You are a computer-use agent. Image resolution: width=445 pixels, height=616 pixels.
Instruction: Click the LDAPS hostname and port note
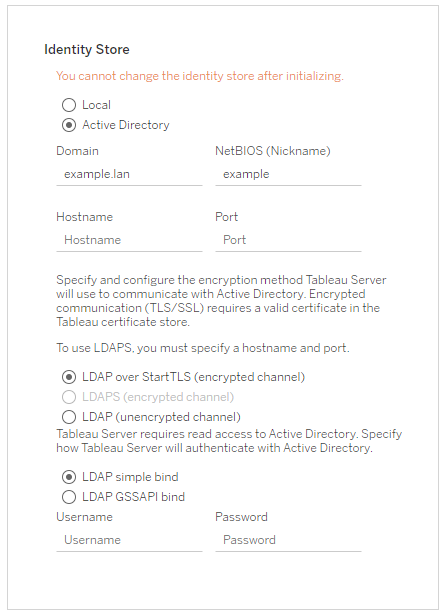[203, 348]
